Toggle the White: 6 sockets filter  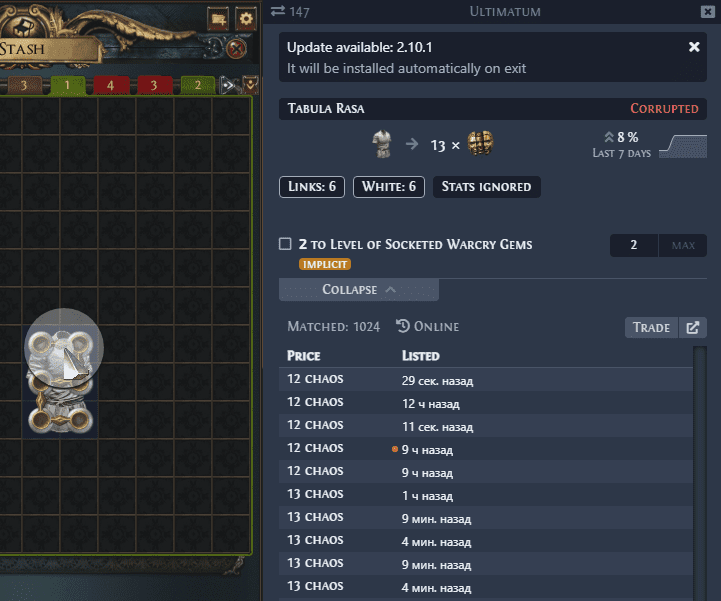pyautogui.click(x=389, y=187)
